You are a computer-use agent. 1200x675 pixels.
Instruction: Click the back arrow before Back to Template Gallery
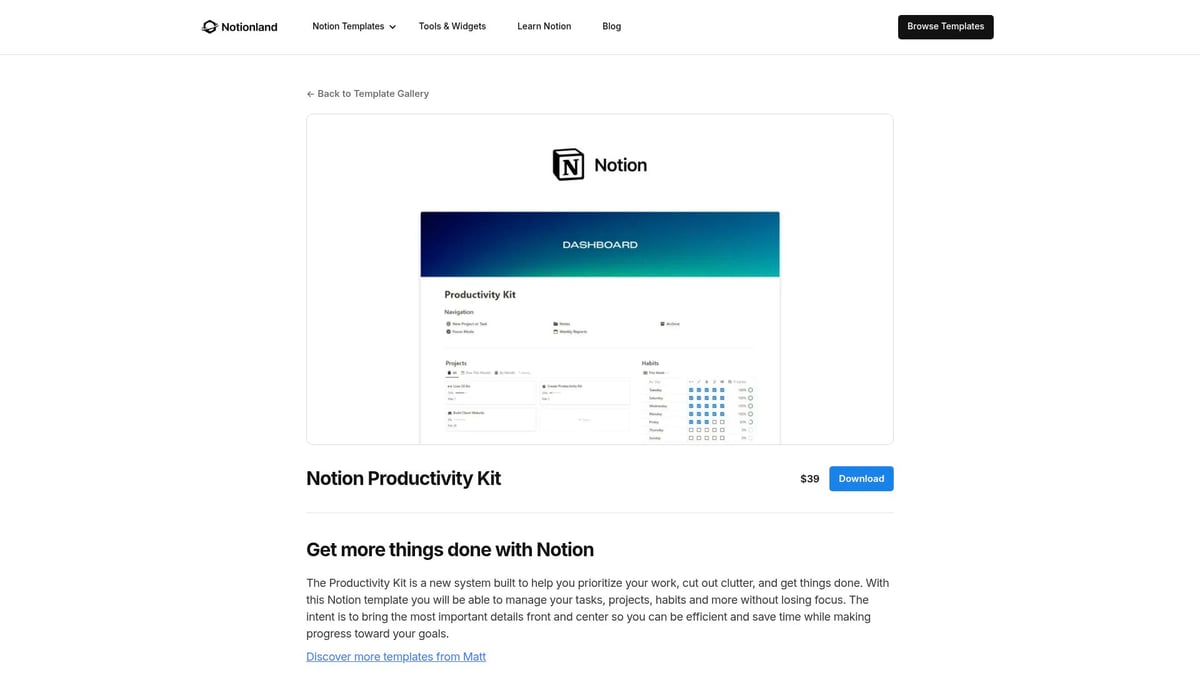pyautogui.click(x=310, y=93)
